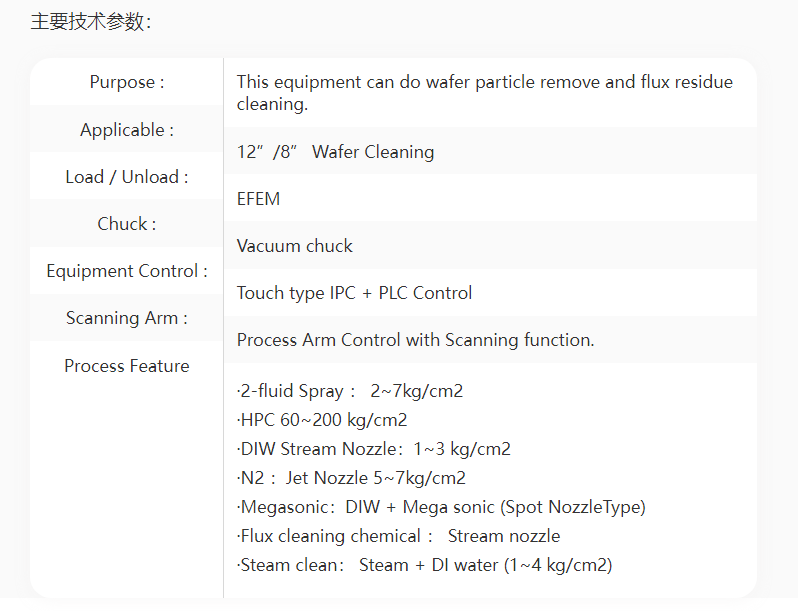
Task: Click the Scanning Arm label
Action: click(x=127, y=318)
